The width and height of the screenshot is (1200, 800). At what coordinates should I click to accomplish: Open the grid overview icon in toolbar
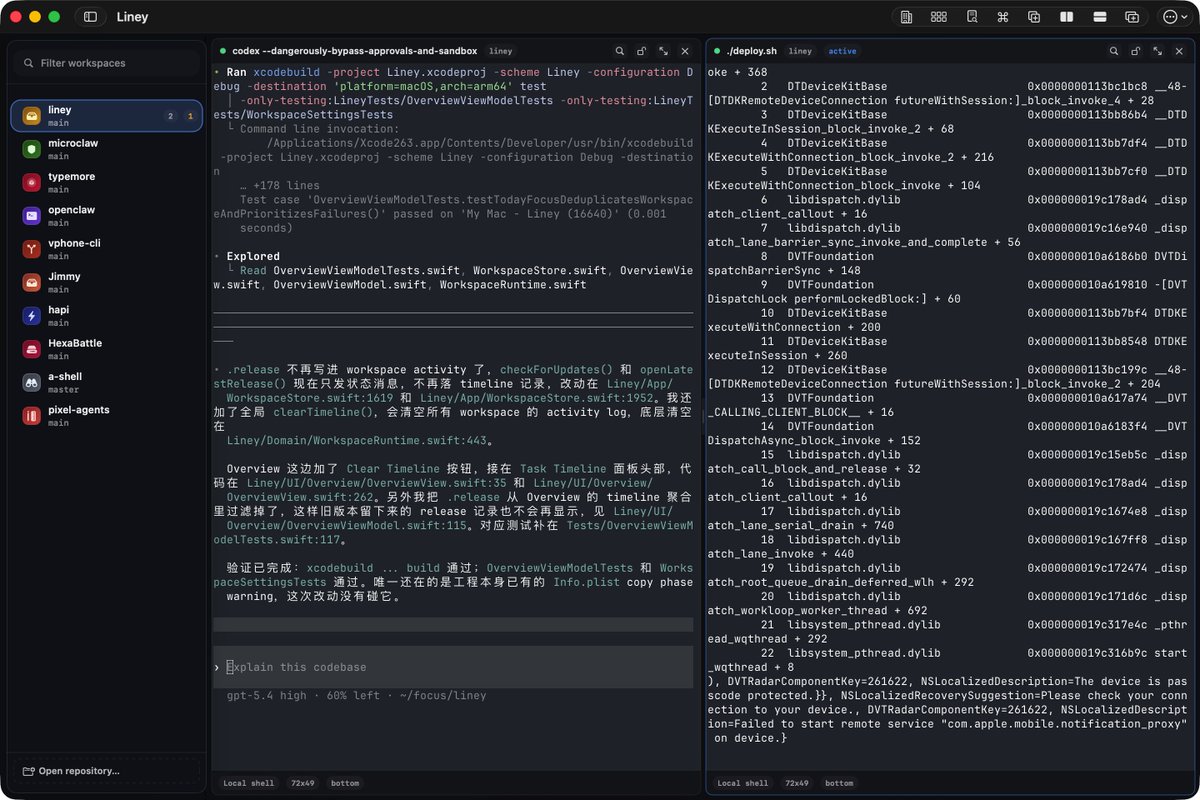pos(938,17)
